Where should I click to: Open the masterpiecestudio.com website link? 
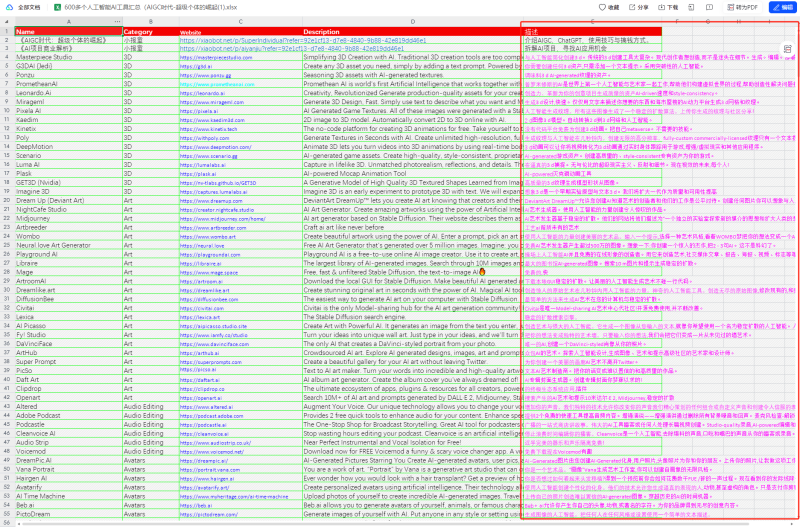pos(217,58)
